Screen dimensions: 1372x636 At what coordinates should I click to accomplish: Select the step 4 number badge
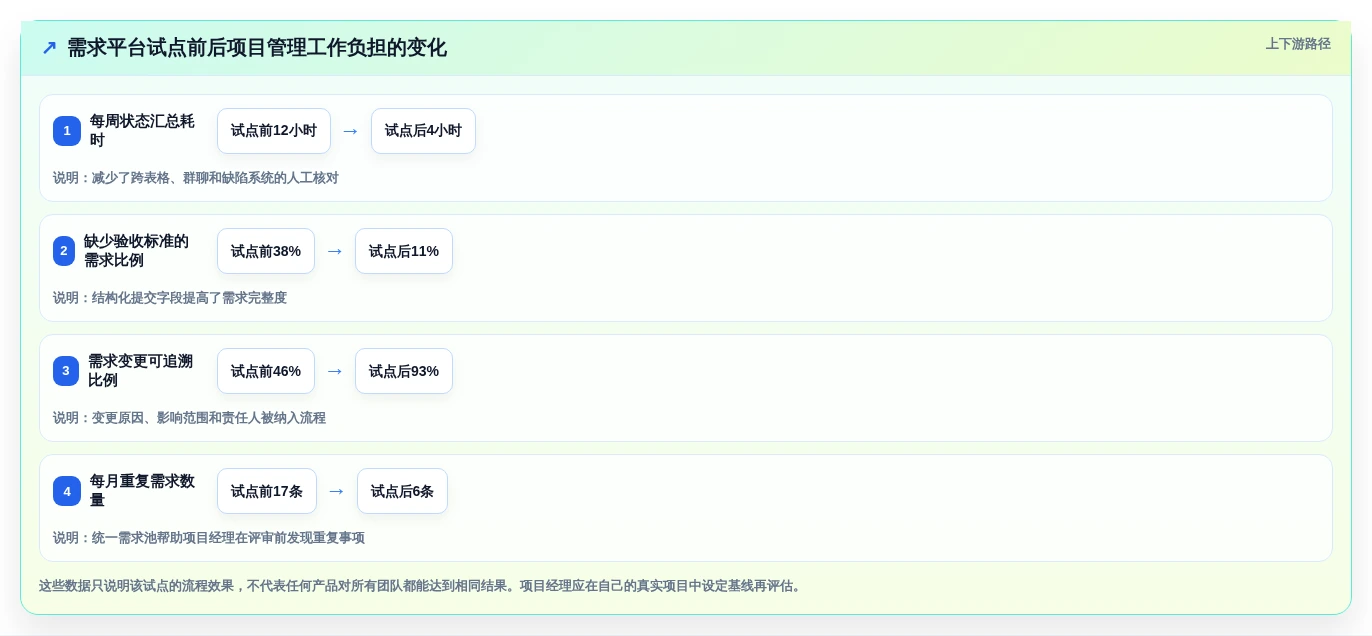[67, 491]
